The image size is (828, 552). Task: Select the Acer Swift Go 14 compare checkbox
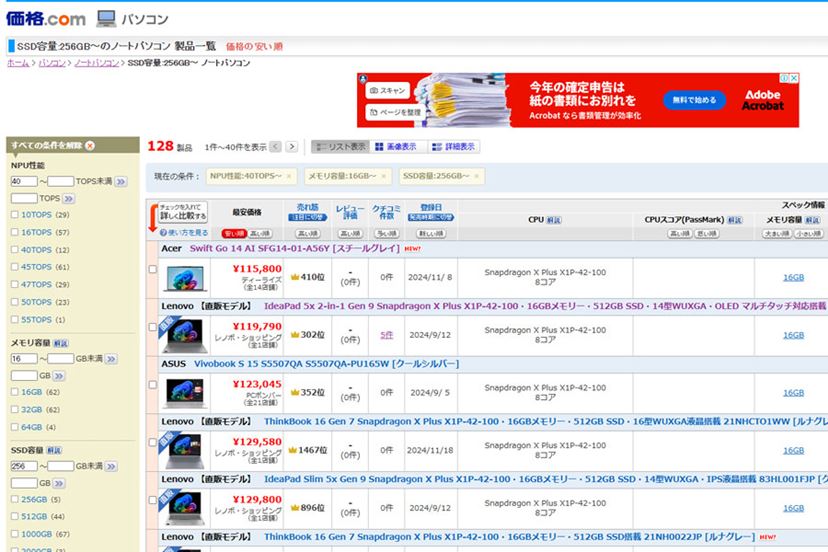click(x=153, y=270)
